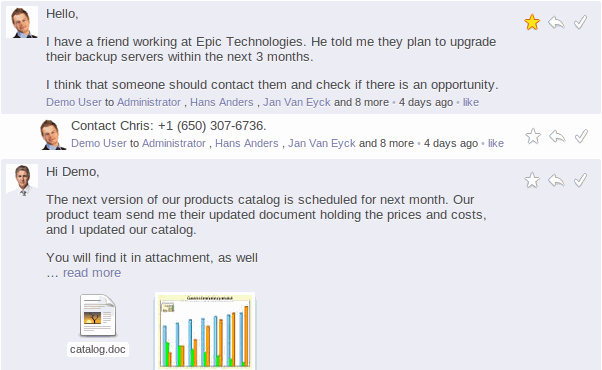This screenshot has height=370, width=602.
Task: Reply to the Contact Chris message
Action: 557,136
